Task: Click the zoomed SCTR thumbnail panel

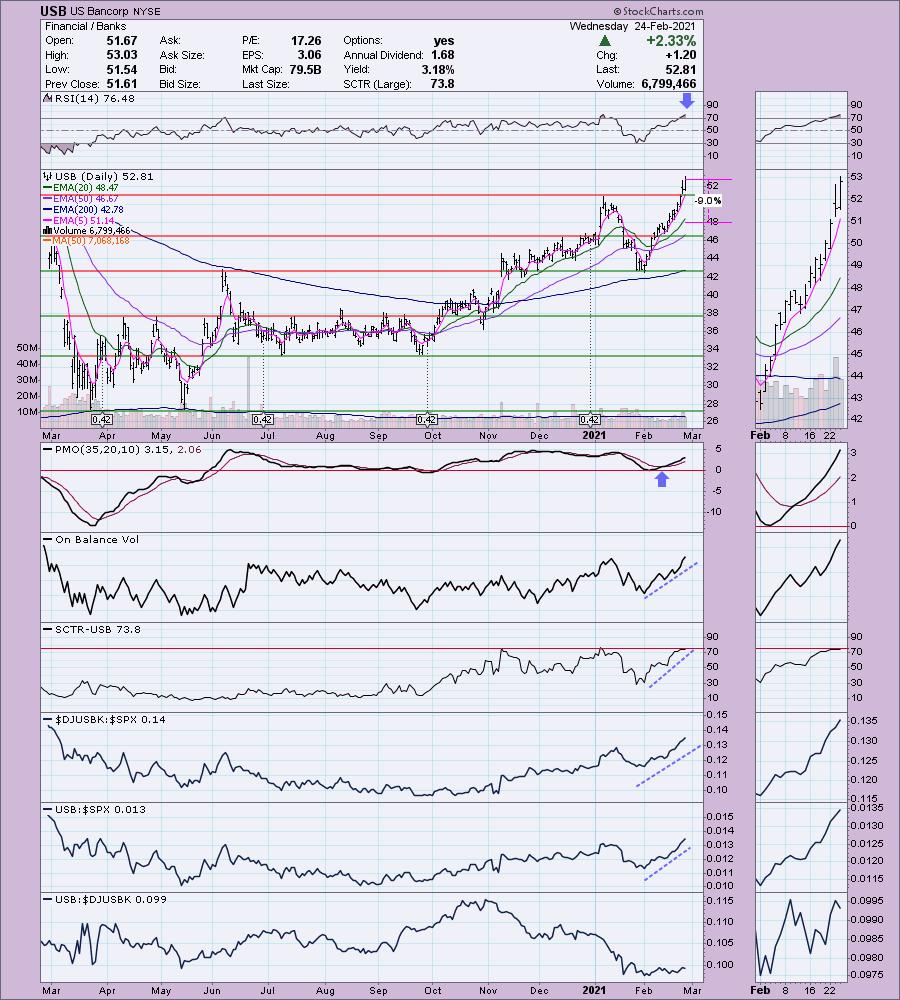Action: [x=801, y=667]
